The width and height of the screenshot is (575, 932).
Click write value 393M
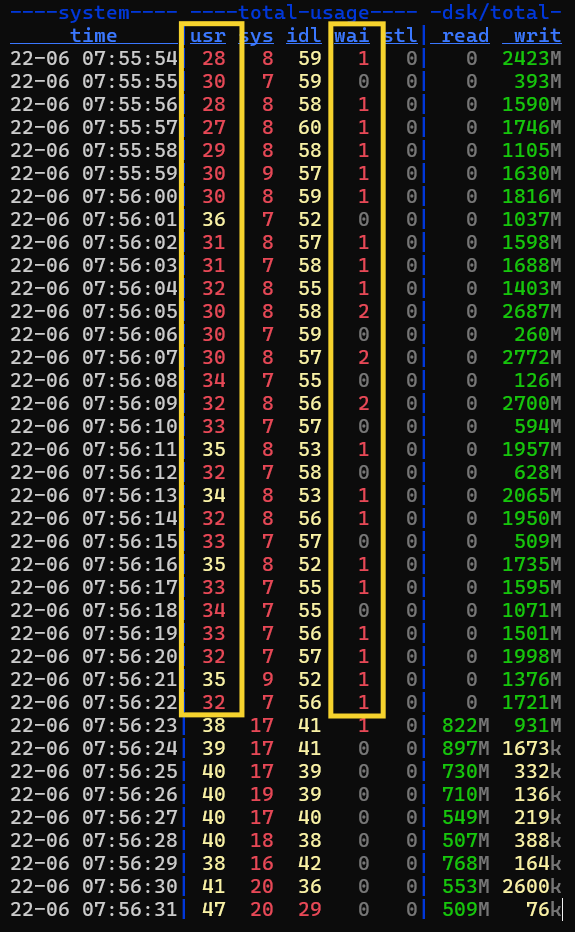[538, 81]
